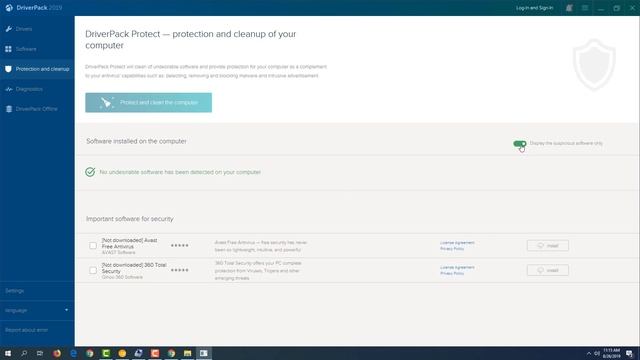Click the "No undesirable software has been detected" text
Screen dimensions: 640x360
pos(180,172)
